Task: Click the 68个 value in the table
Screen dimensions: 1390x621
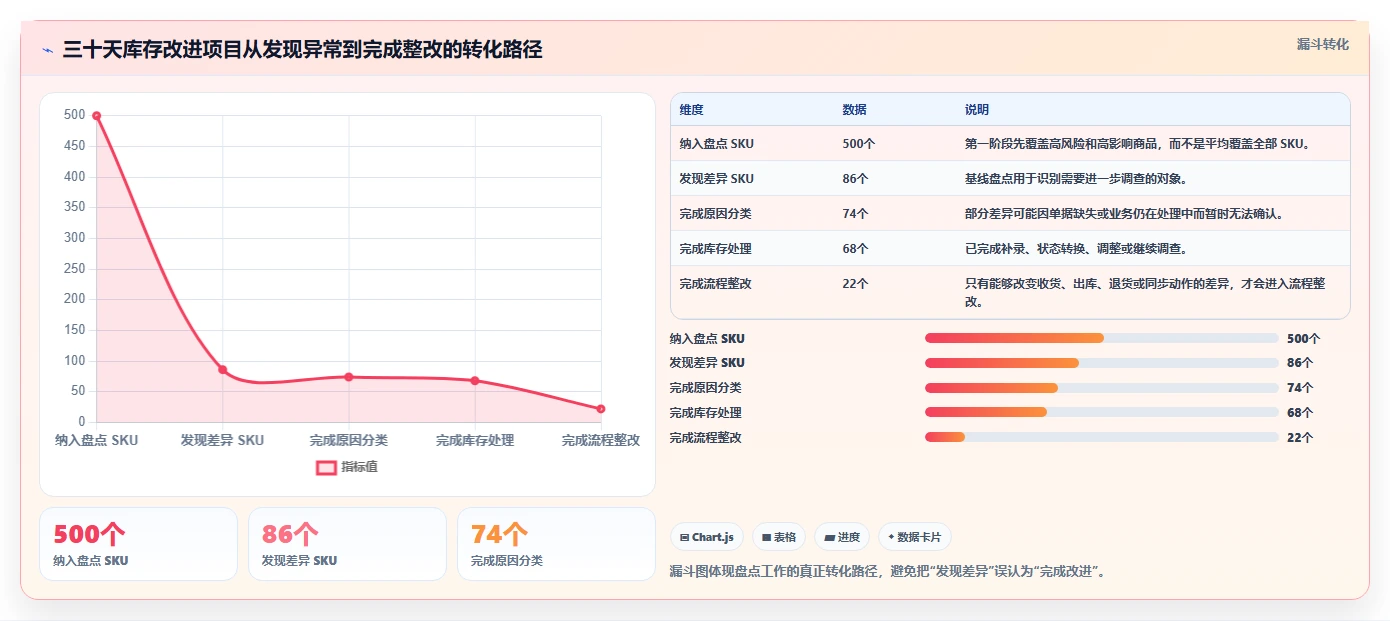Action: click(x=855, y=249)
